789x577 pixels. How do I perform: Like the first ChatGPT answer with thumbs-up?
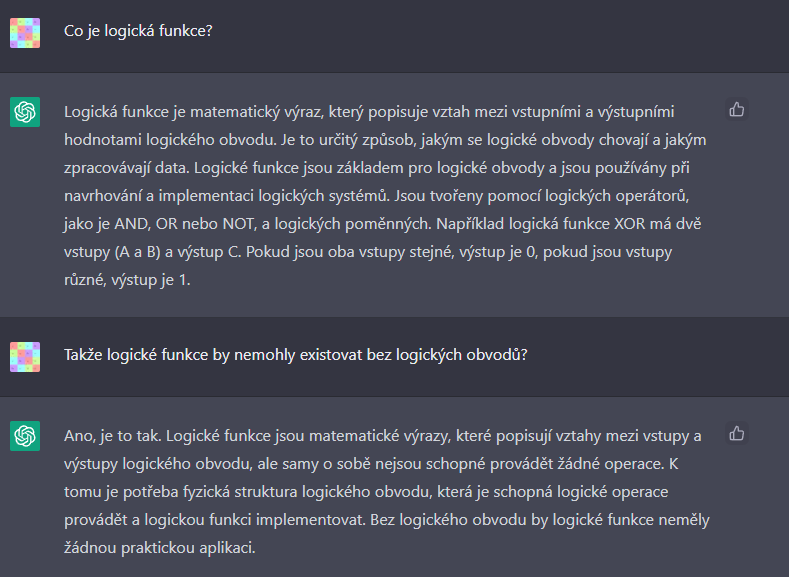point(737,110)
